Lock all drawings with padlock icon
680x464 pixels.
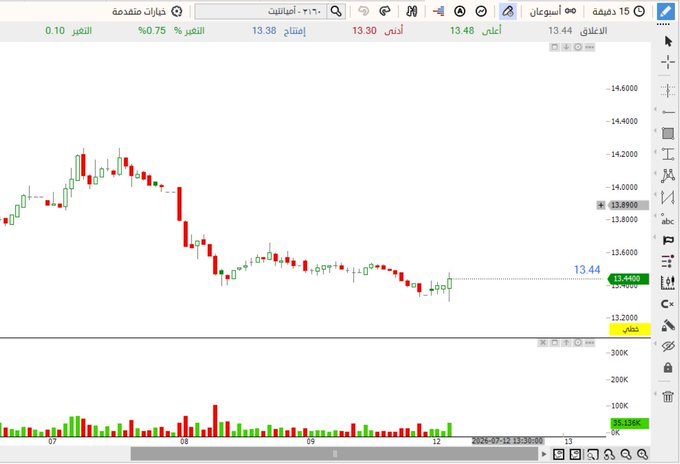tap(668, 368)
